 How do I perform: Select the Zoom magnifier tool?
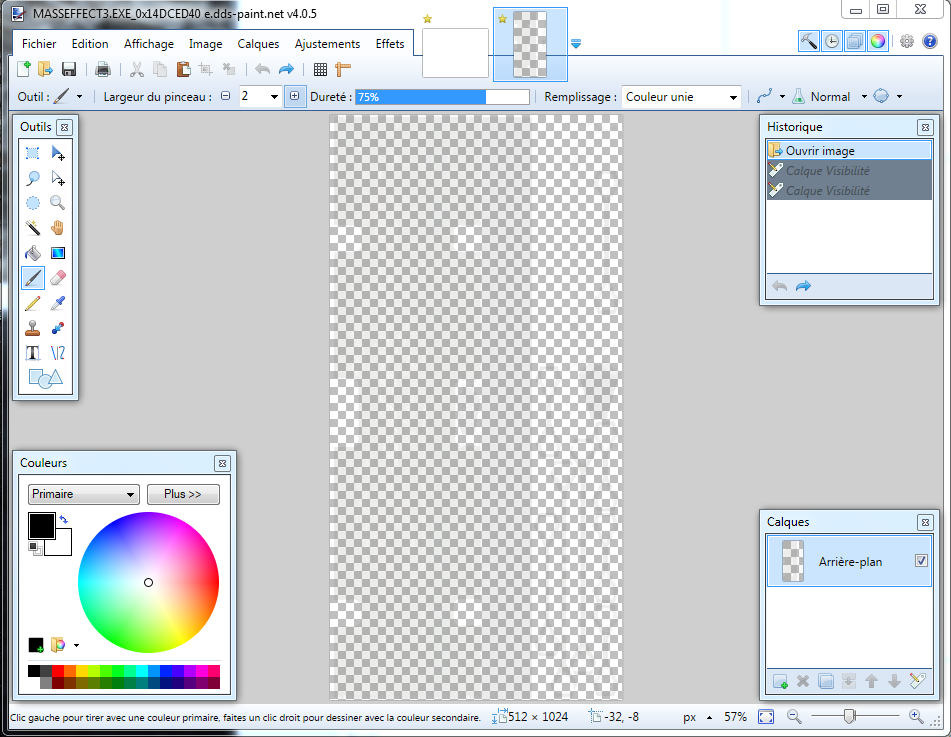(x=58, y=203)
